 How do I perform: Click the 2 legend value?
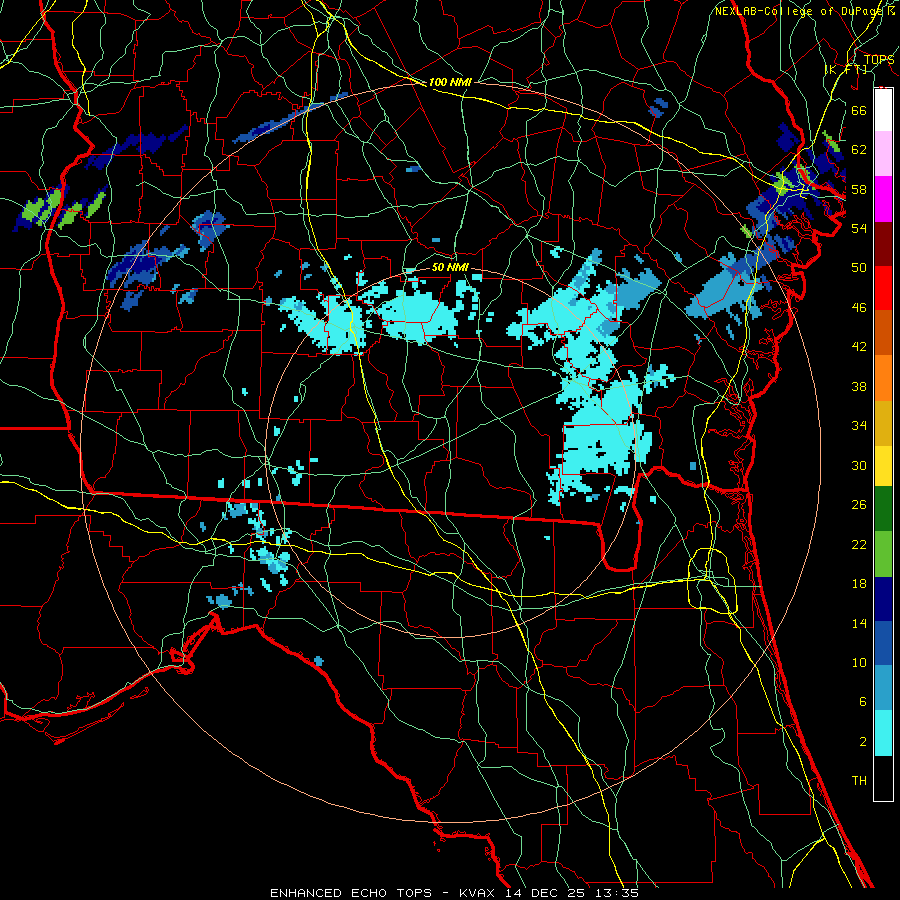[862, 741]
